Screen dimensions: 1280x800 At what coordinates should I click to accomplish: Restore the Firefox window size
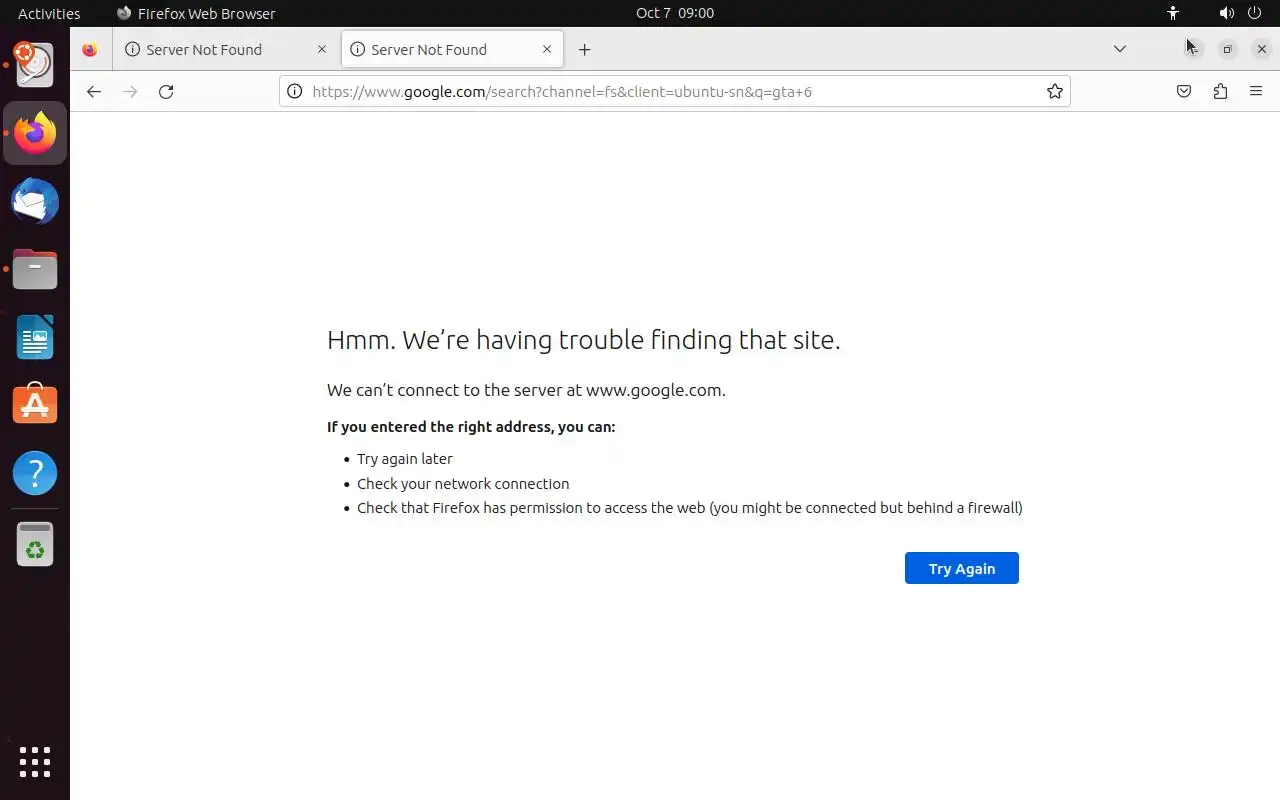1227,49
